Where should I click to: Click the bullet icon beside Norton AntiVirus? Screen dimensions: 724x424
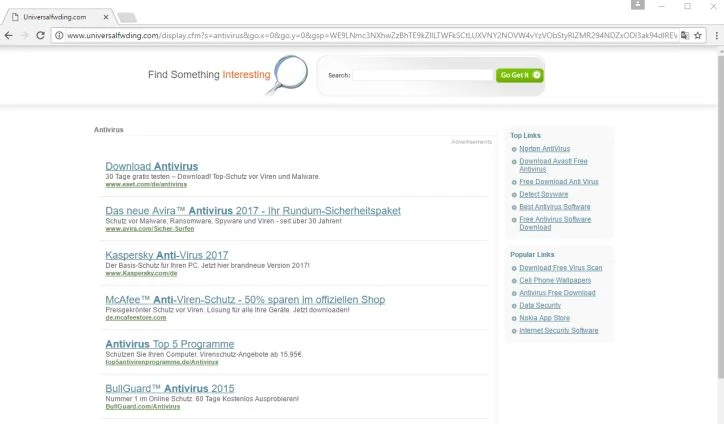click(514, 149)
